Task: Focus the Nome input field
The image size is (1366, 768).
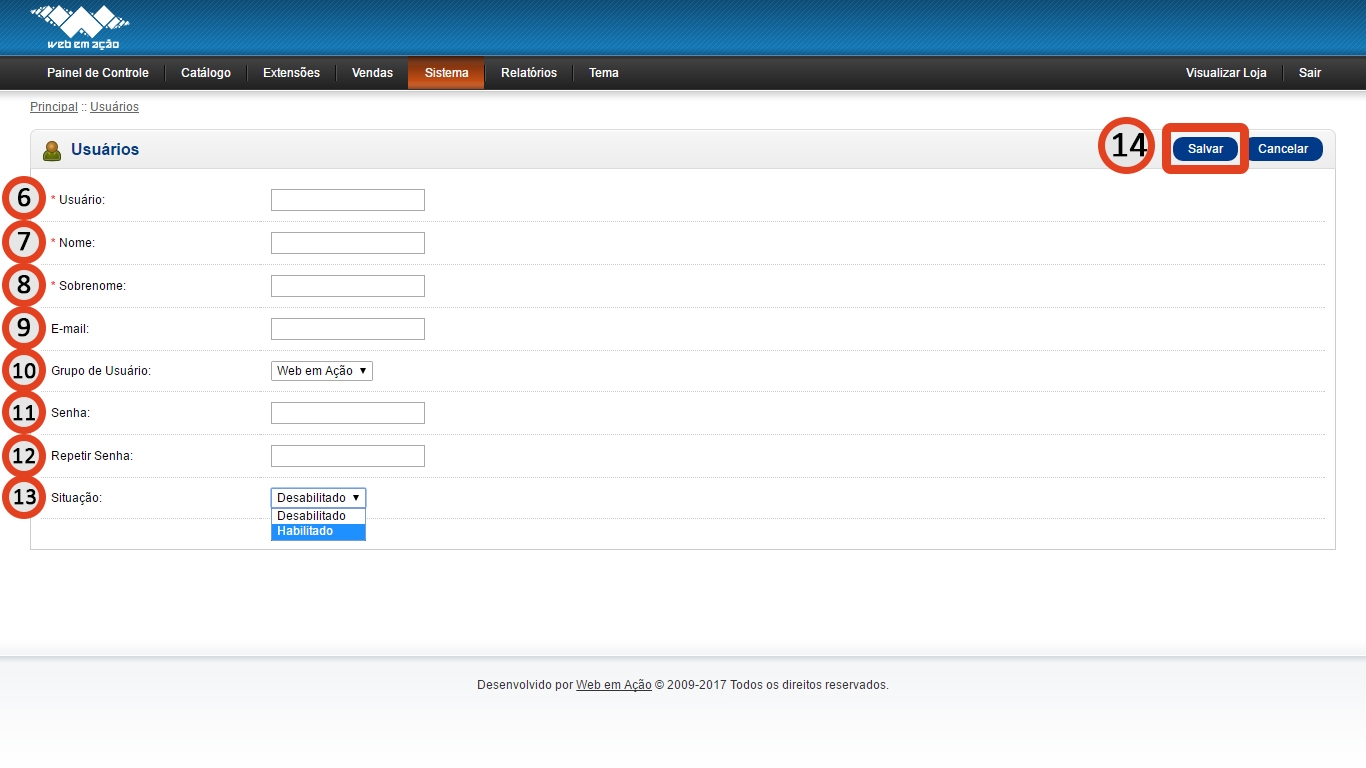Action: (348, 243)
